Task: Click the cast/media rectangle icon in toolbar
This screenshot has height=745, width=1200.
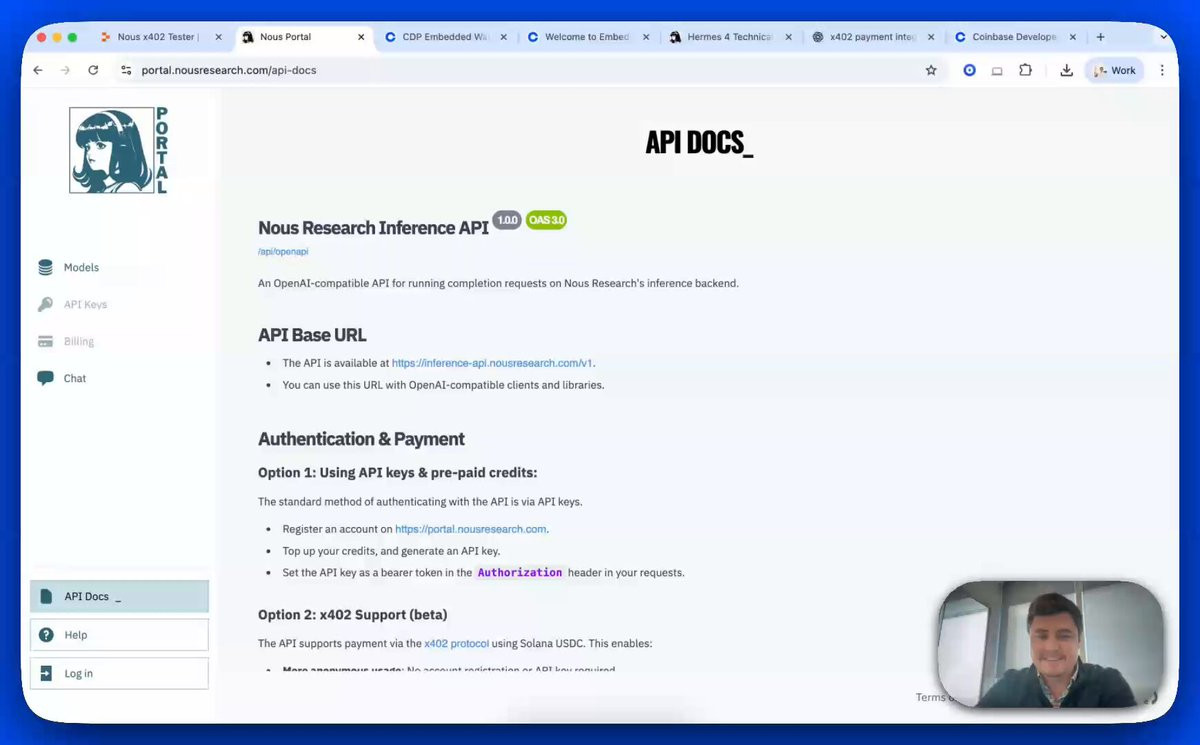Action: 997,70
